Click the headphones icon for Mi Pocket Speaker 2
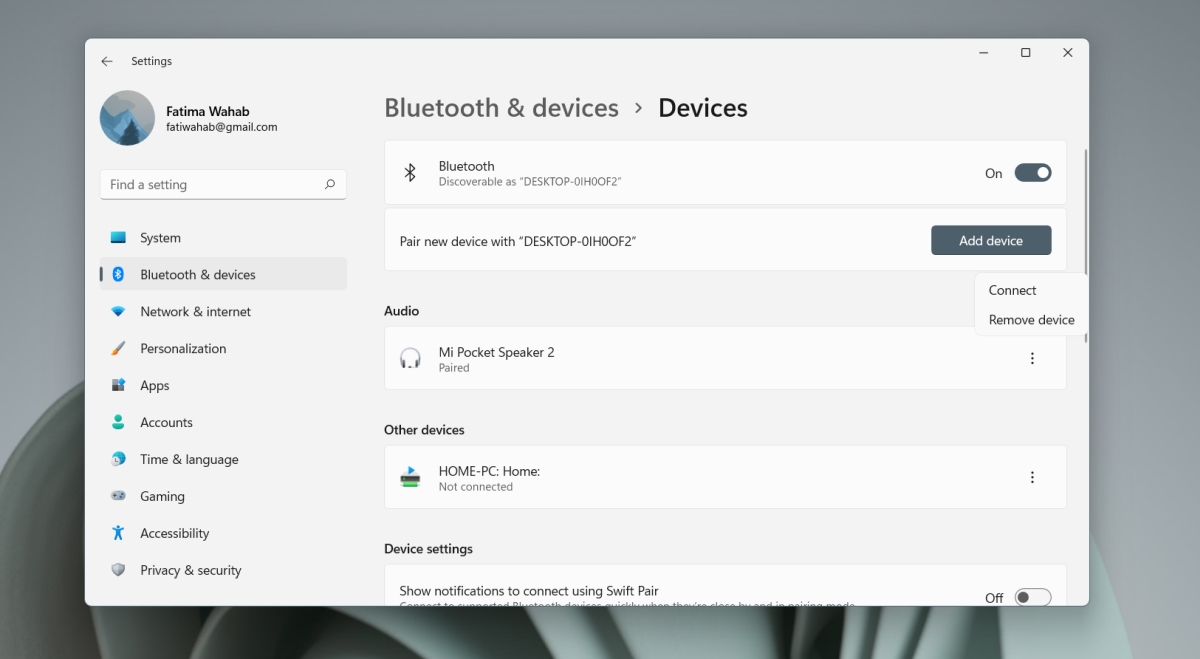The width and height of the screenshot is (1200, 659). pos(410,358)
